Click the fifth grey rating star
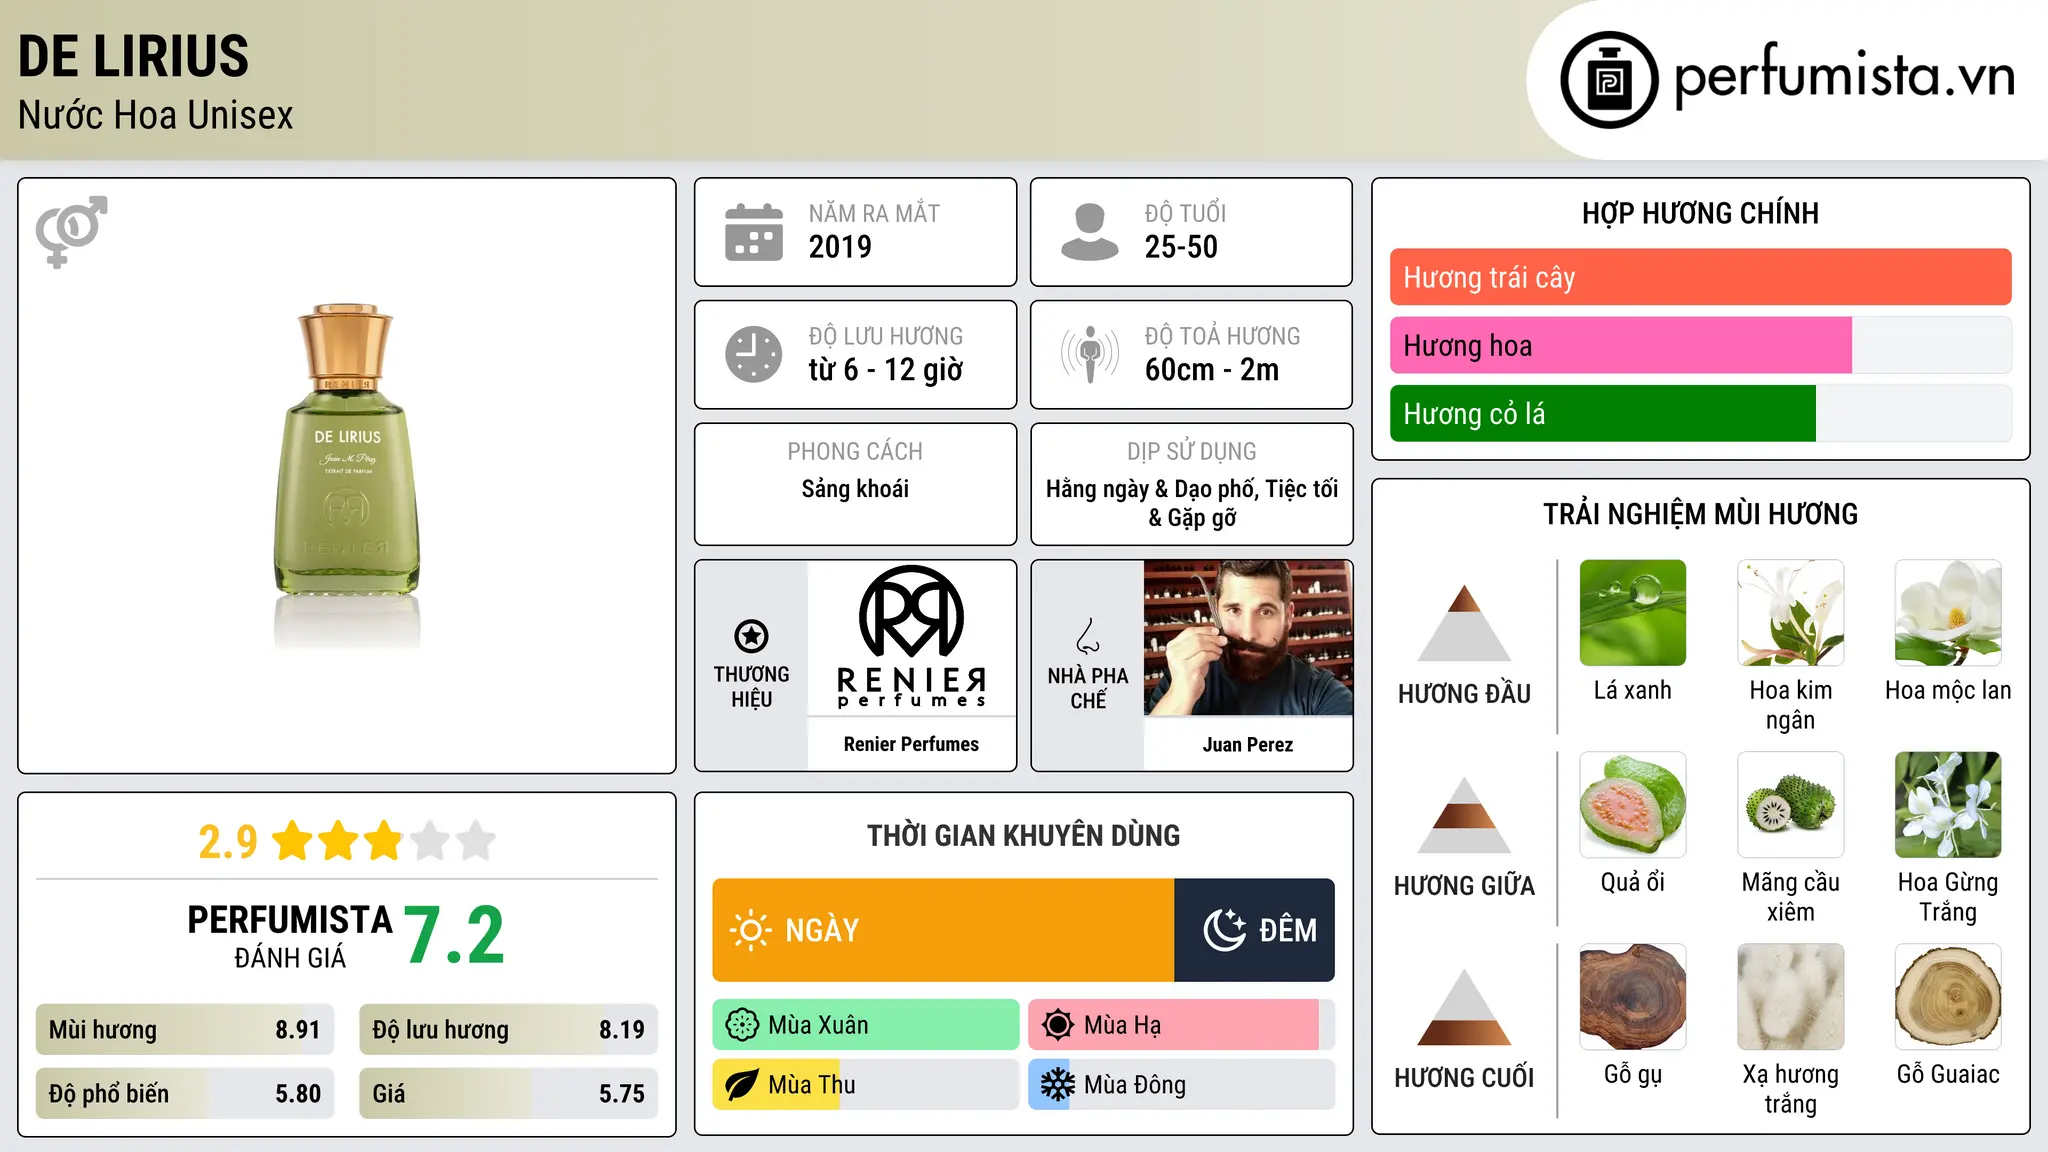Screen dimensions: 2048x1152 click(476, 841)
